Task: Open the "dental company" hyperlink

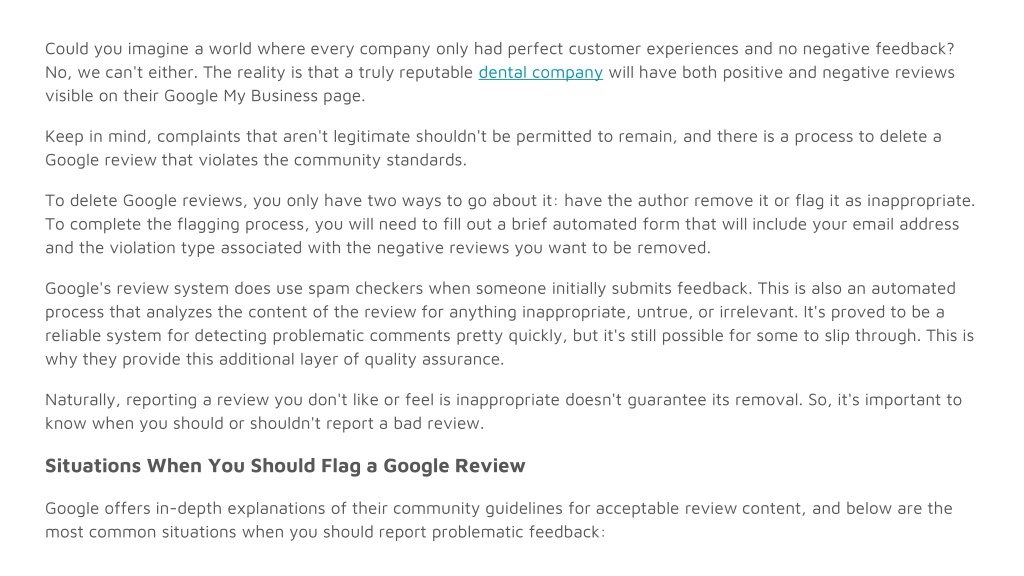Action: [540, 72]
